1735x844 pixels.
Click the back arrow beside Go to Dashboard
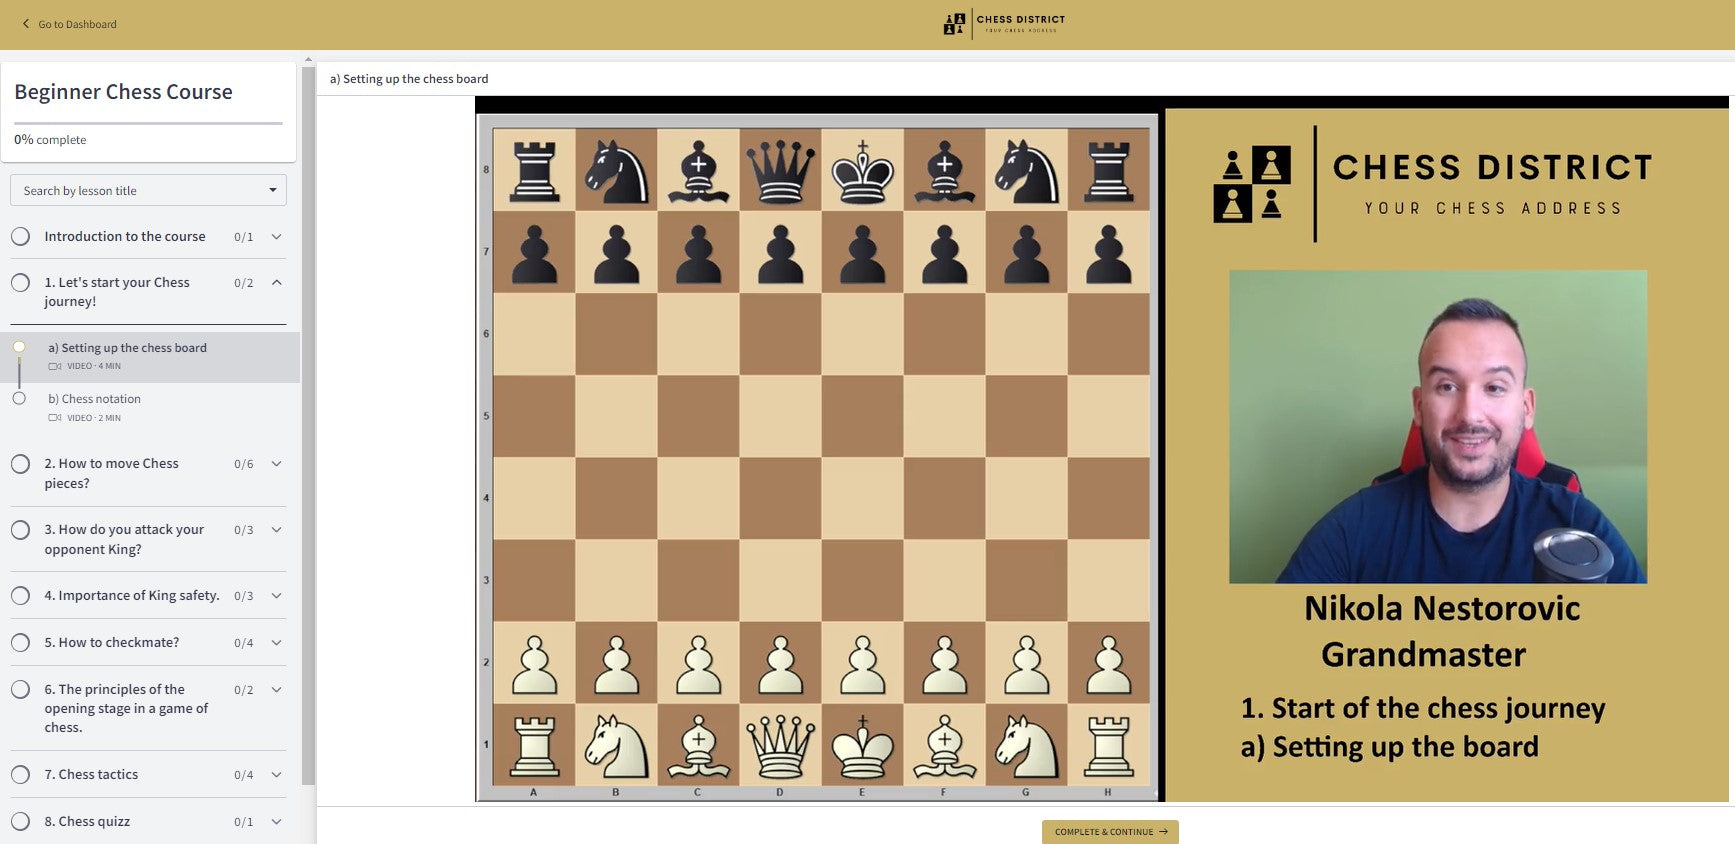pyautogui.click(x=26, y=24)
